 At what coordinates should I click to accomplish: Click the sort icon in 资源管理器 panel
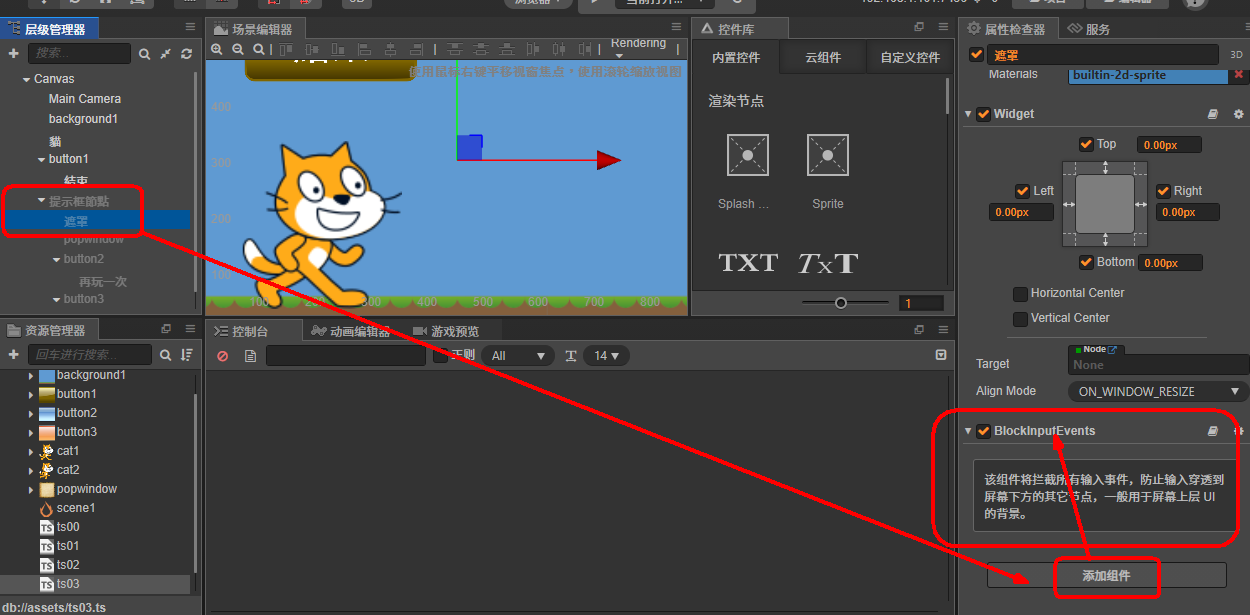coord(186,355)
